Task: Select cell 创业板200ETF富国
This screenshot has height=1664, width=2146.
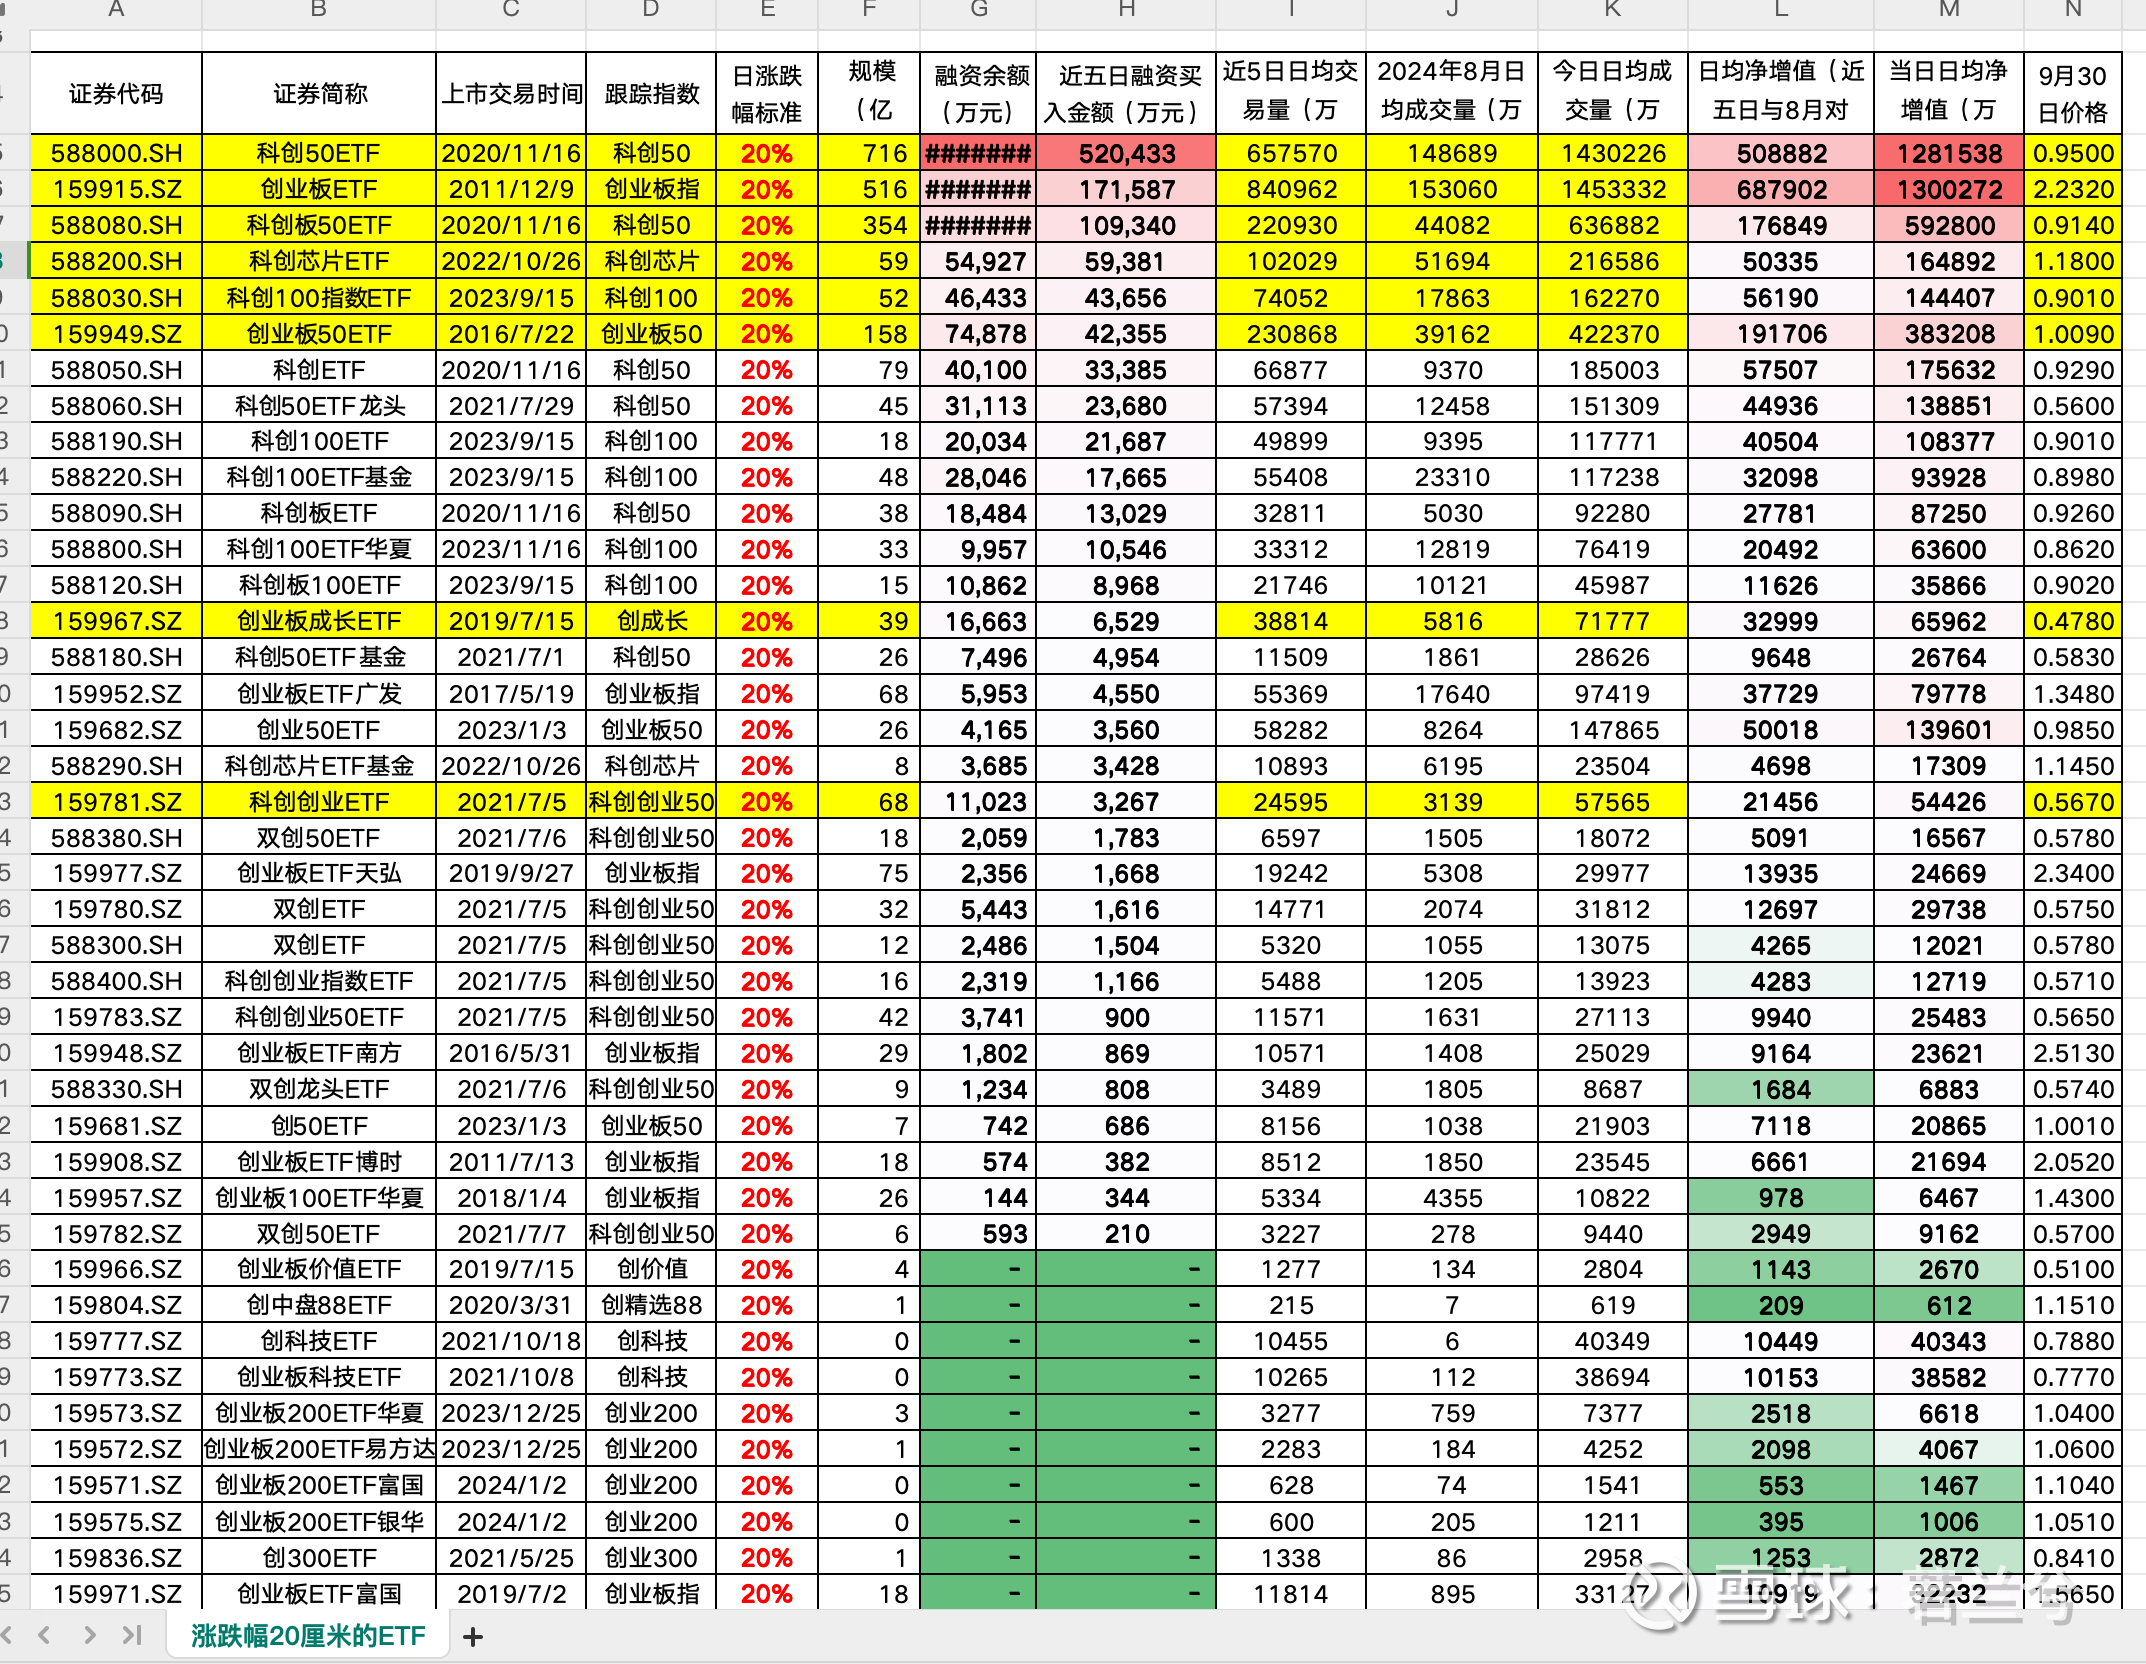Action: [319, 1485]
